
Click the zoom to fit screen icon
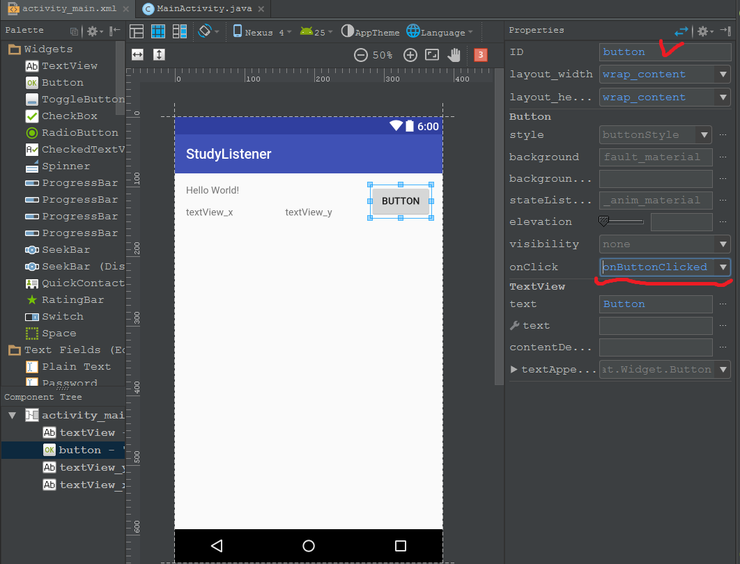point(432,55)
